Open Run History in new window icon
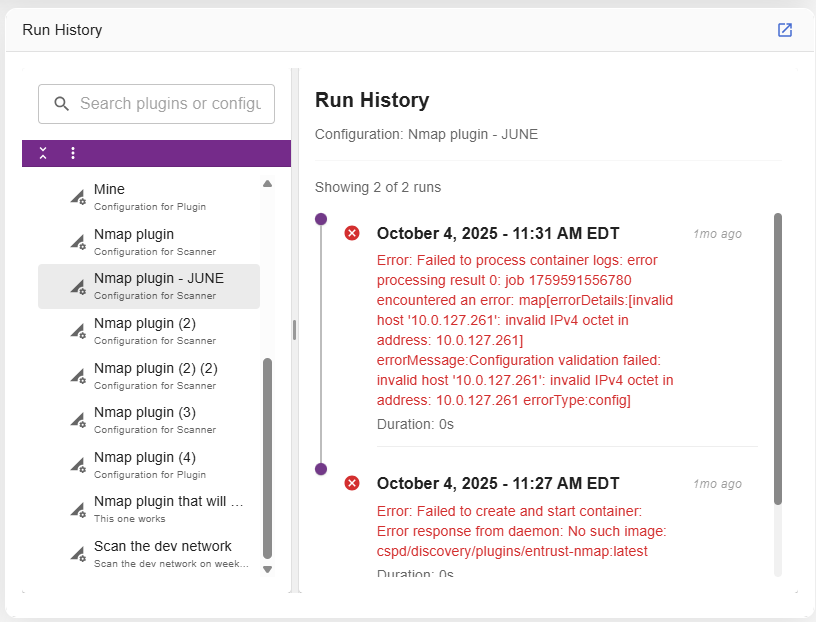 [785, 30]
